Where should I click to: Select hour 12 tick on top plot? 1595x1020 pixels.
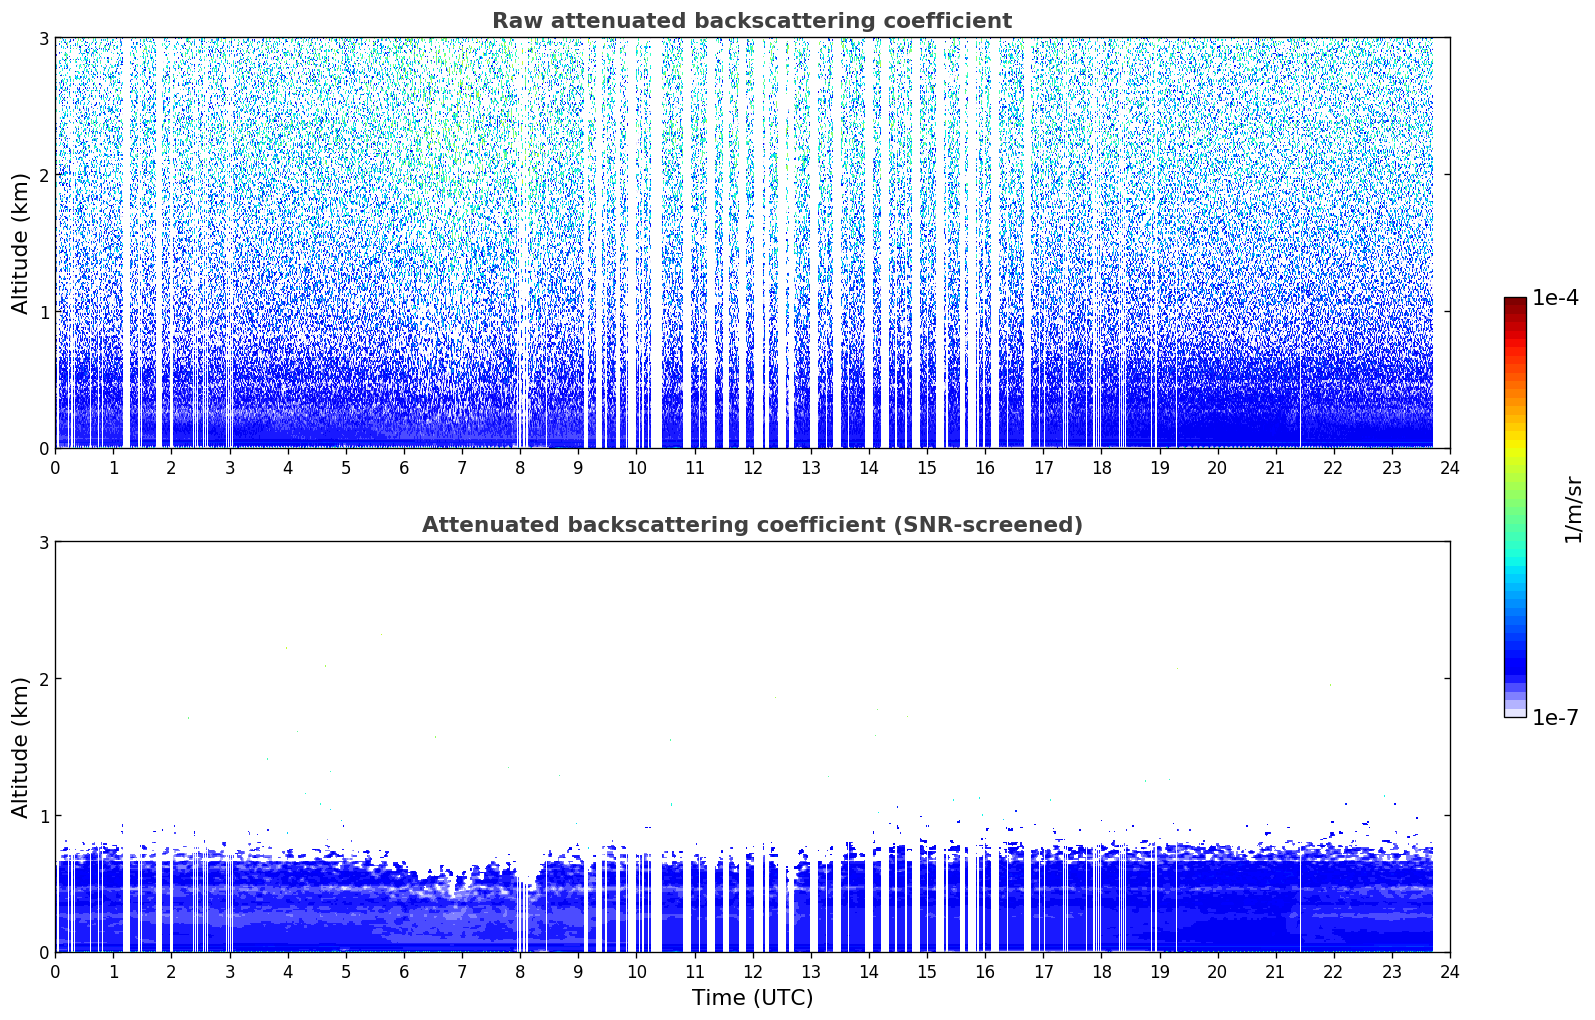(752, 467)
